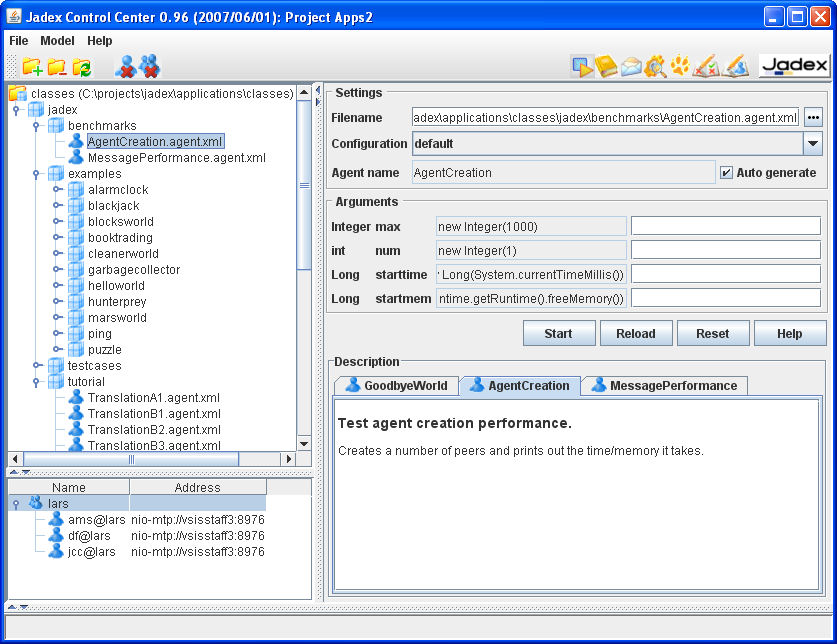Select the AgentCreation description tab
Viewport: 837px width, 644px height.
(x=520, y=386)
